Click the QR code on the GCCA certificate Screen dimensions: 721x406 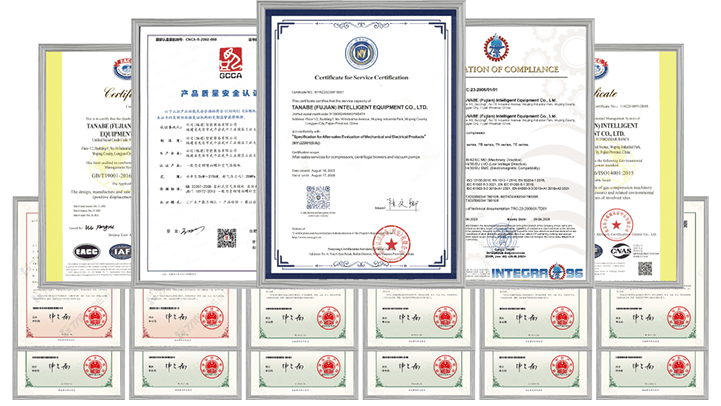tap(228, 238)
